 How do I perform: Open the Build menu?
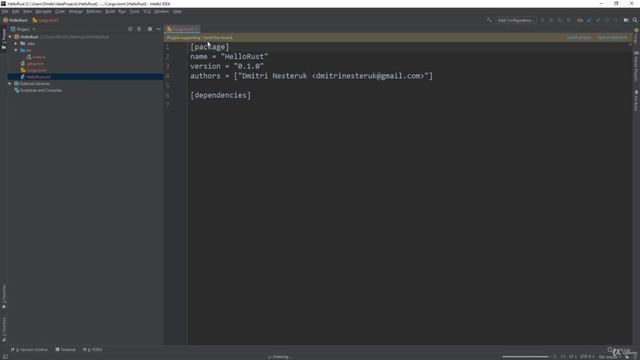110,11
